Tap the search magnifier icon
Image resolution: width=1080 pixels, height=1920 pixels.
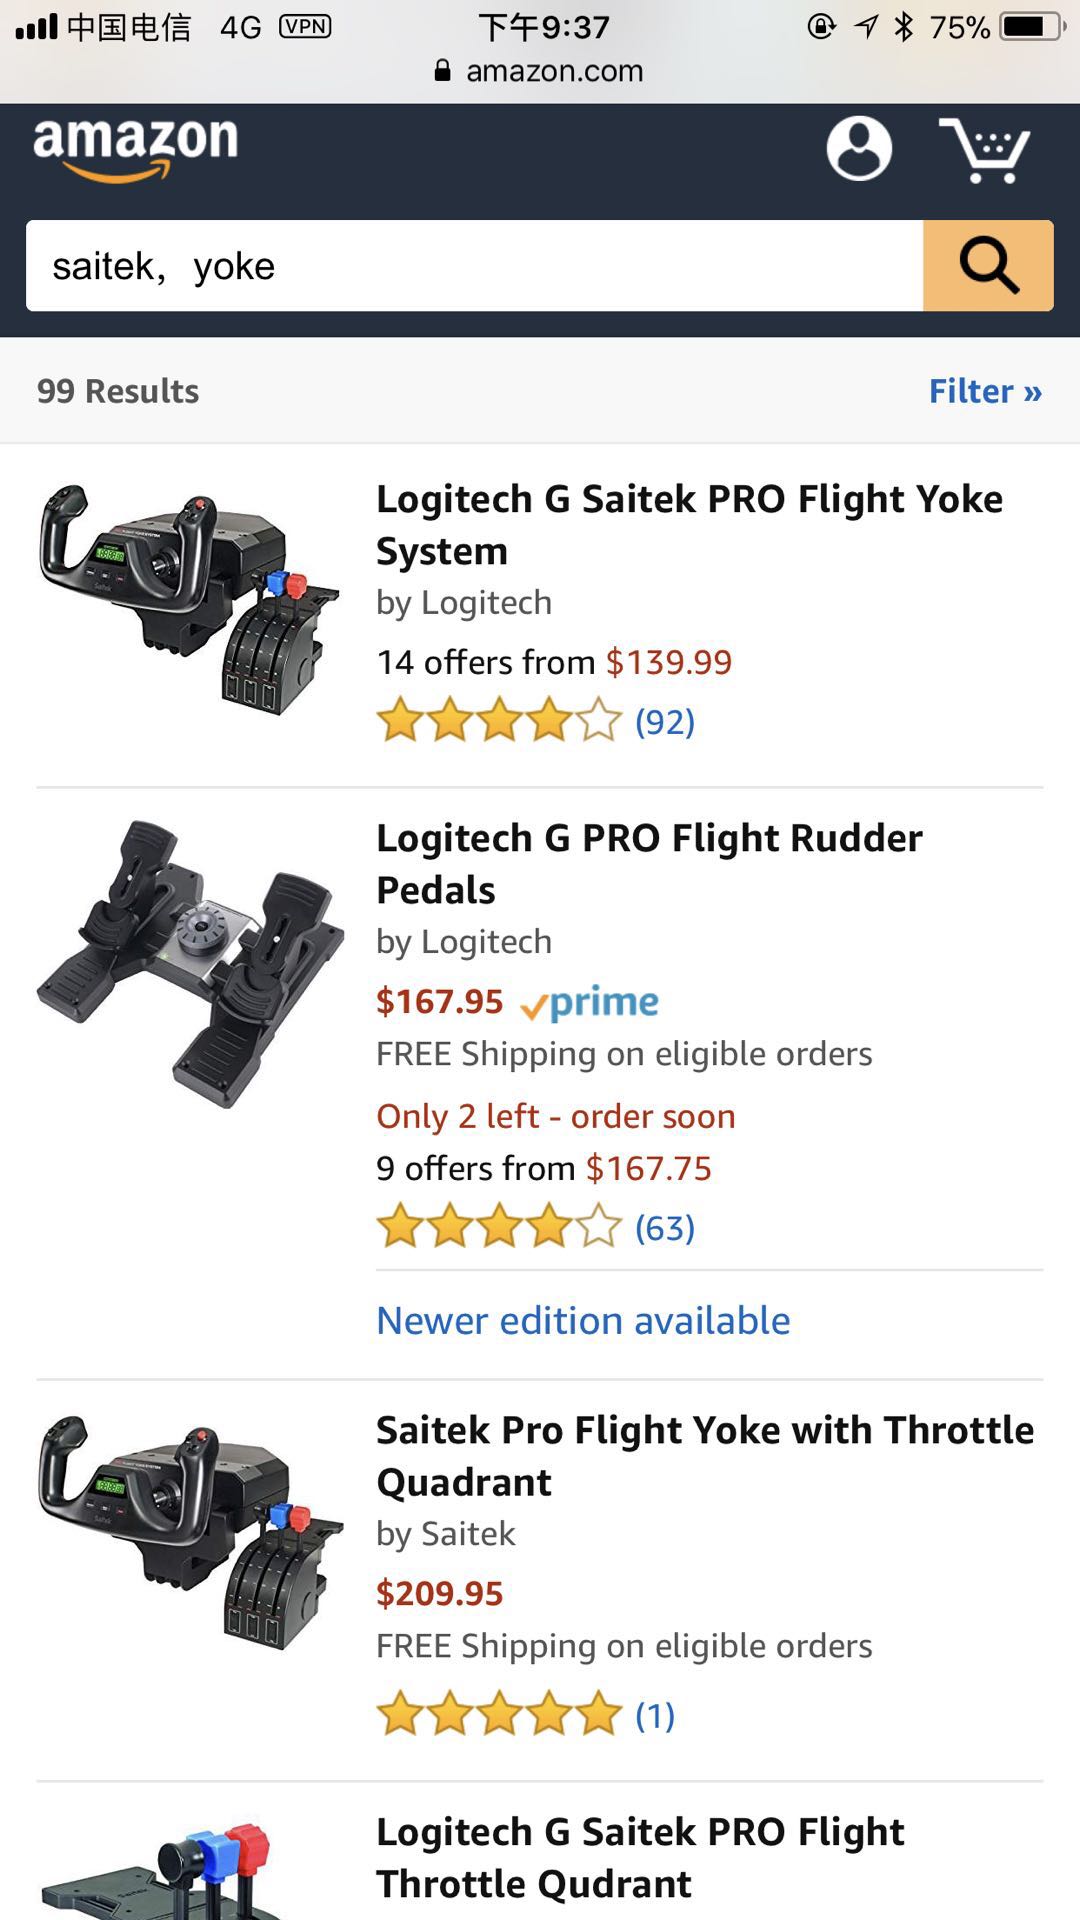988,266
